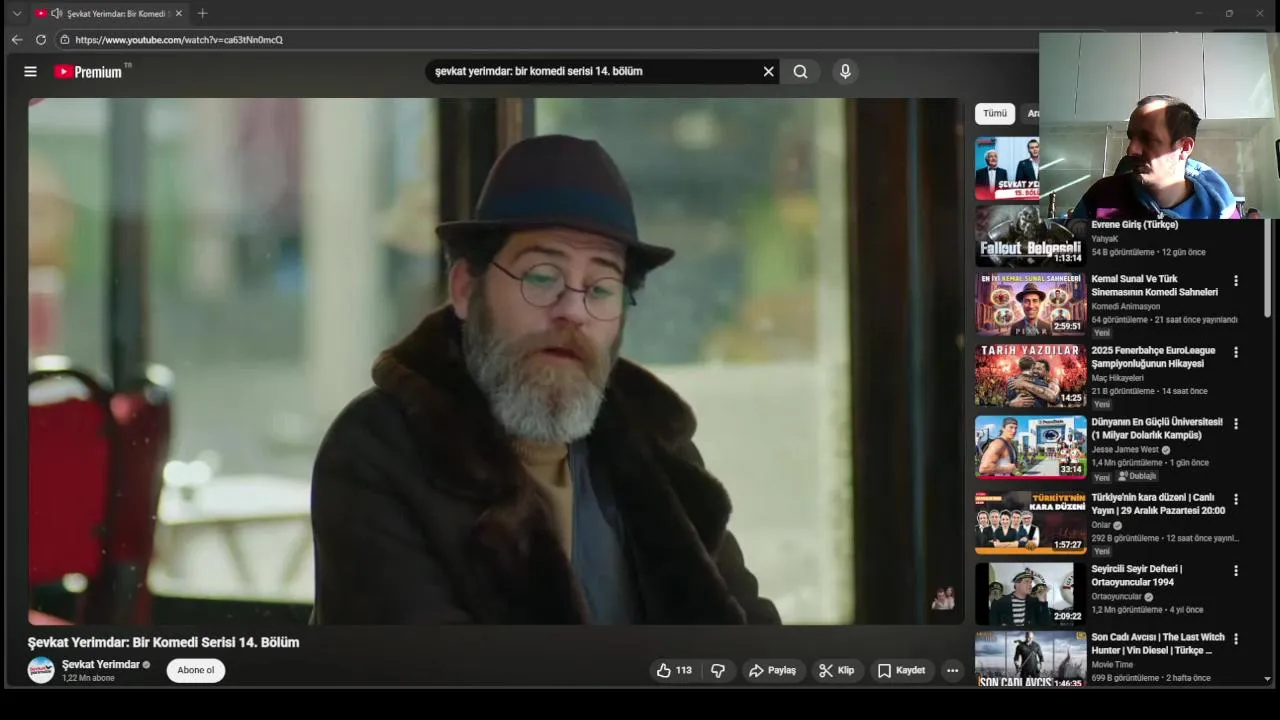Screen dimensions: 1280x720
Task: Click the video player to pause
Action: 495,361
